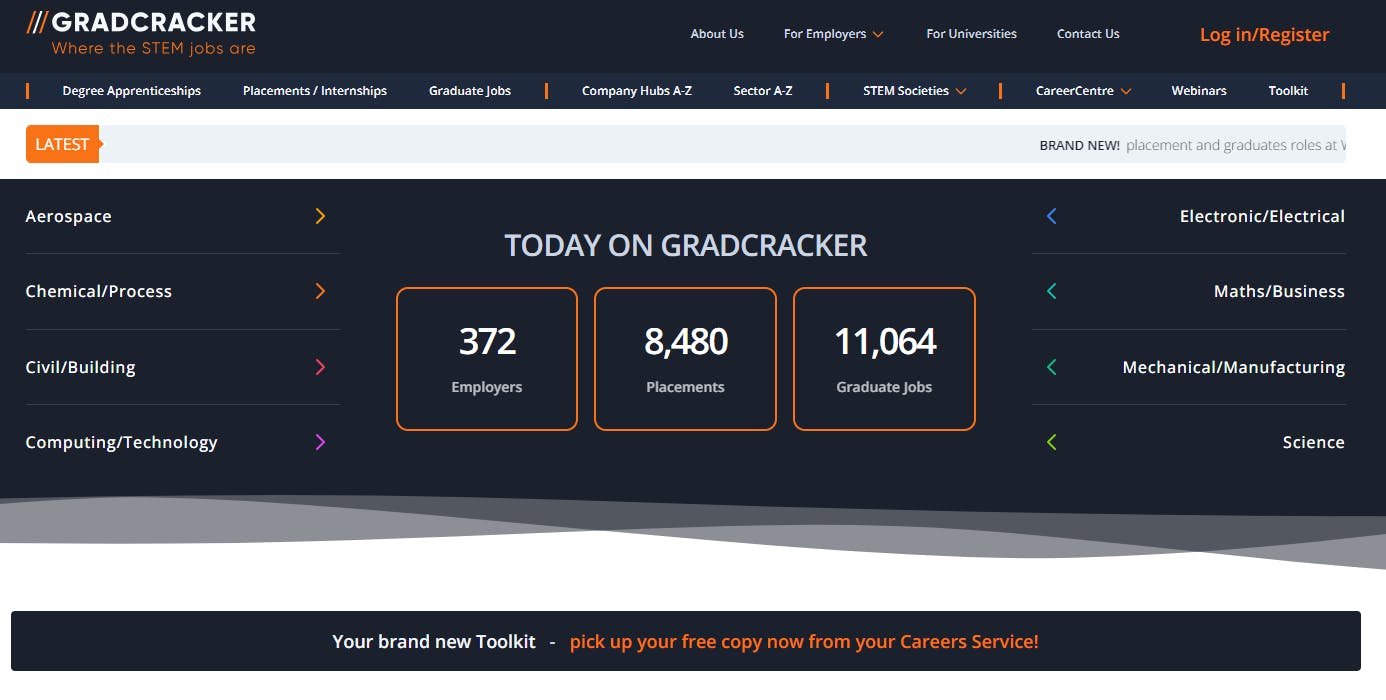
Task: Click the orange arrow beside Chemical/Process
Action: 320,291
